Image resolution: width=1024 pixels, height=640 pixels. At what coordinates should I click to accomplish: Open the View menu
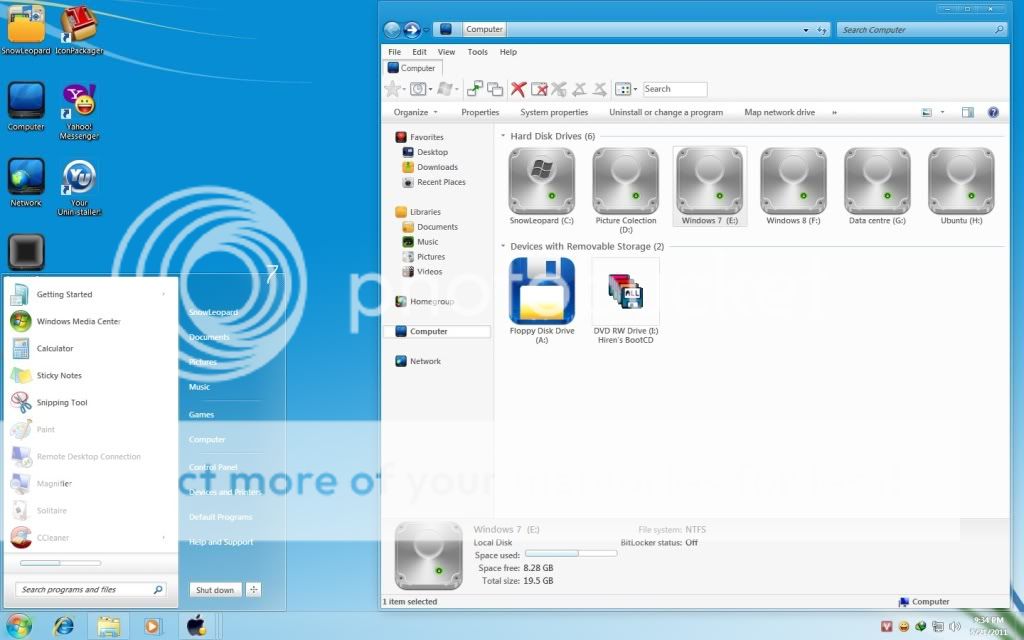point(446,52)
